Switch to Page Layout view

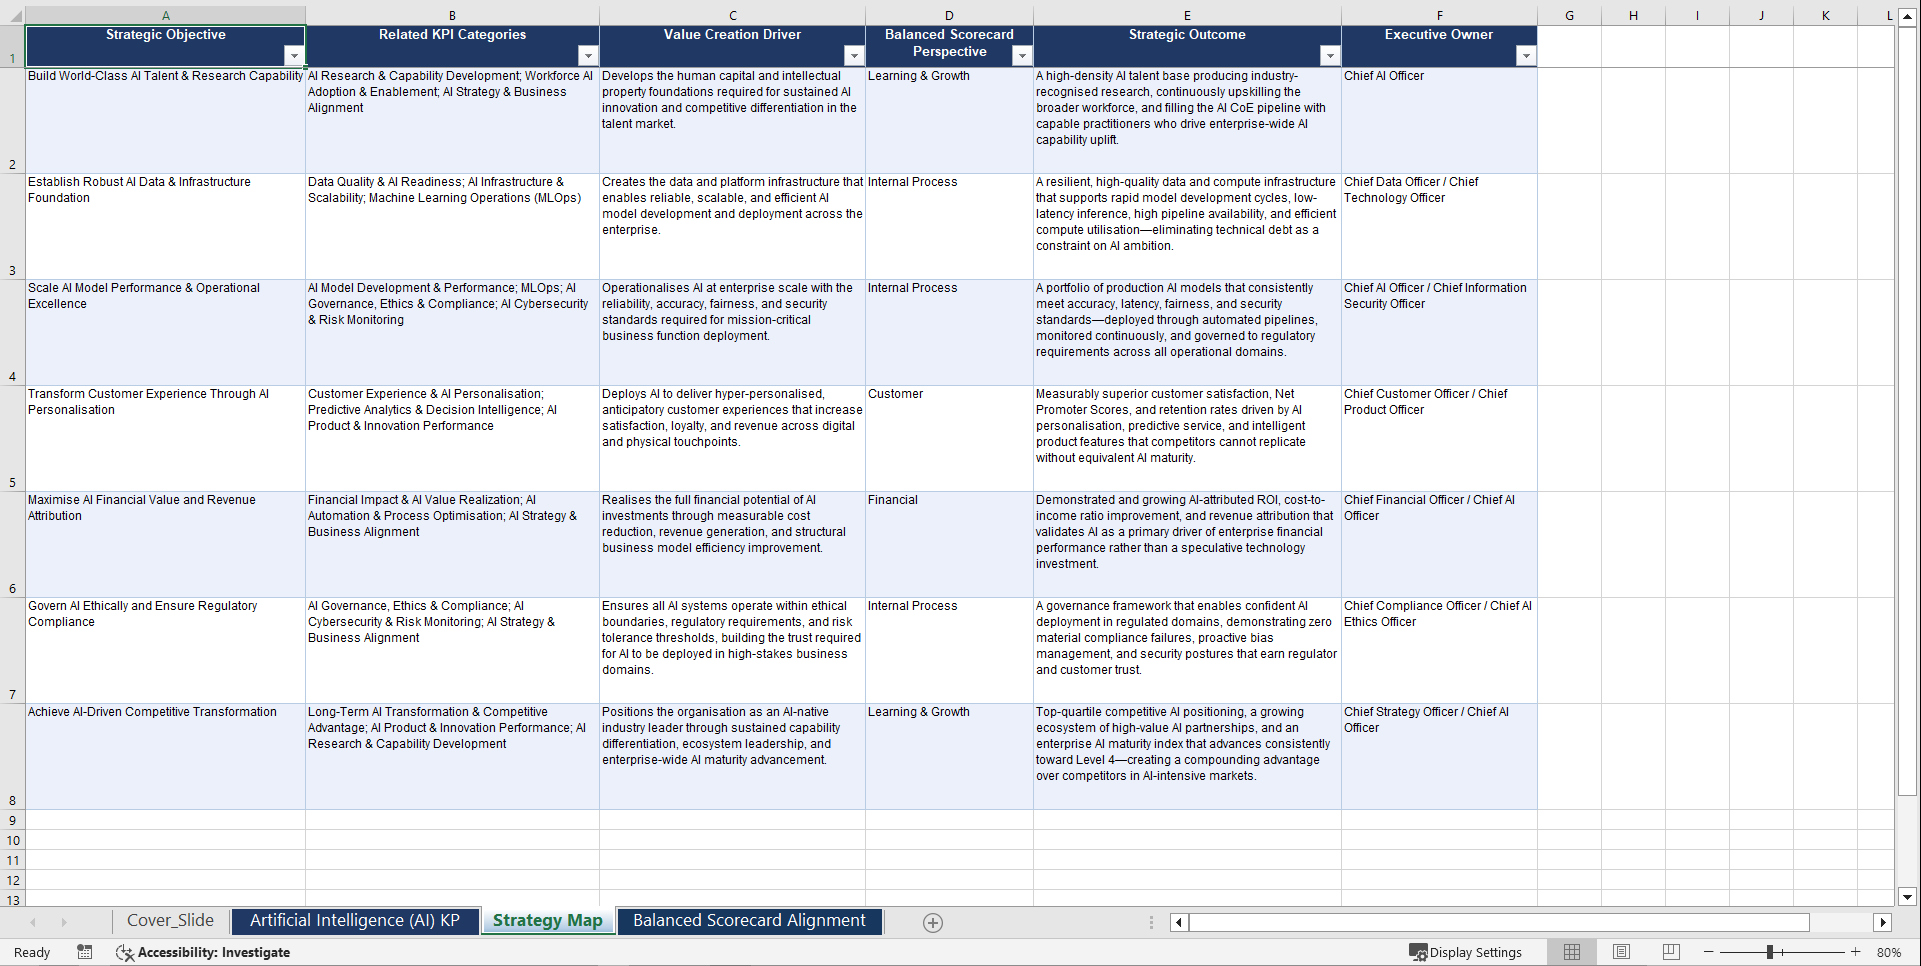click(x=1621, y=952)
